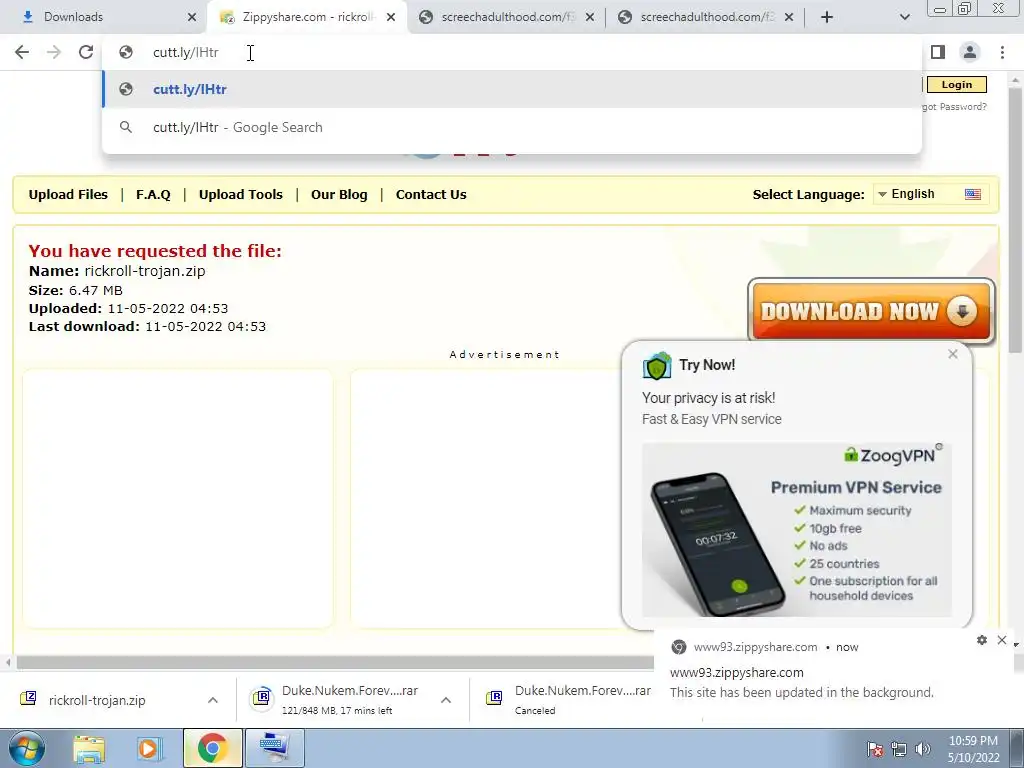Click the vertical page scrollbar
The height and width of the screenshot is (768, 1024).
point(1015,222)
